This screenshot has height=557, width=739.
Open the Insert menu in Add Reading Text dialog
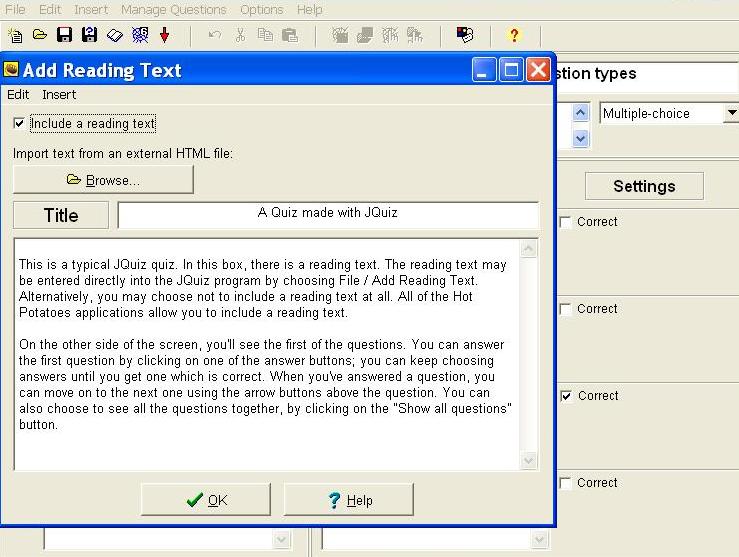click(59, 95)
